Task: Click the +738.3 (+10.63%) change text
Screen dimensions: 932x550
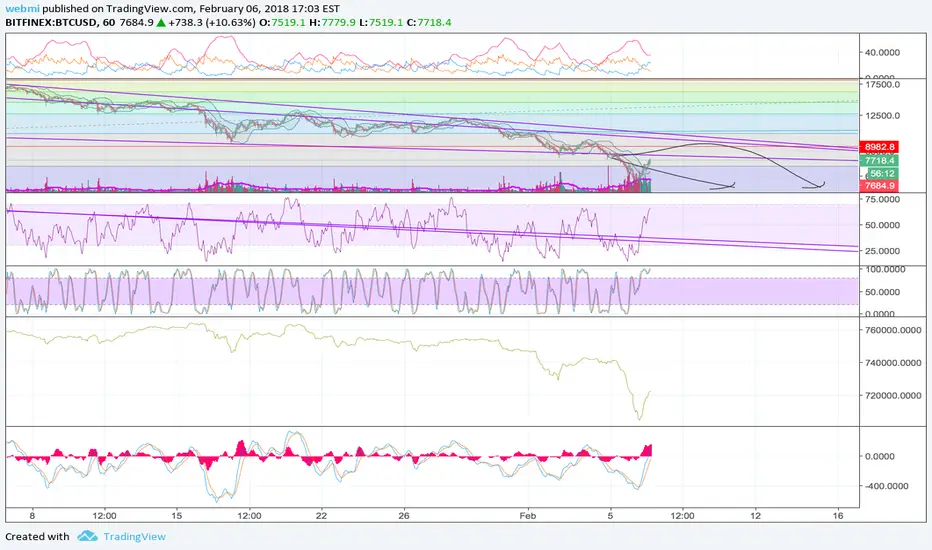Action: pos(212,23)
